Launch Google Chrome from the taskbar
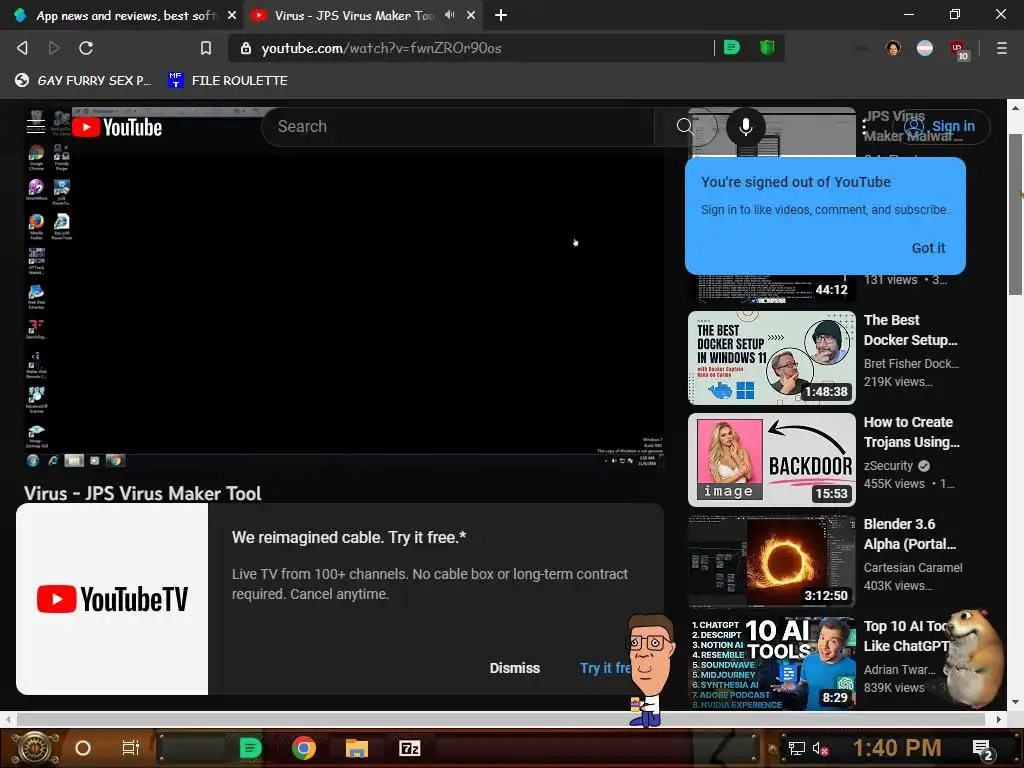This screenshot has height=768, width=1024. tap(304, 748)
